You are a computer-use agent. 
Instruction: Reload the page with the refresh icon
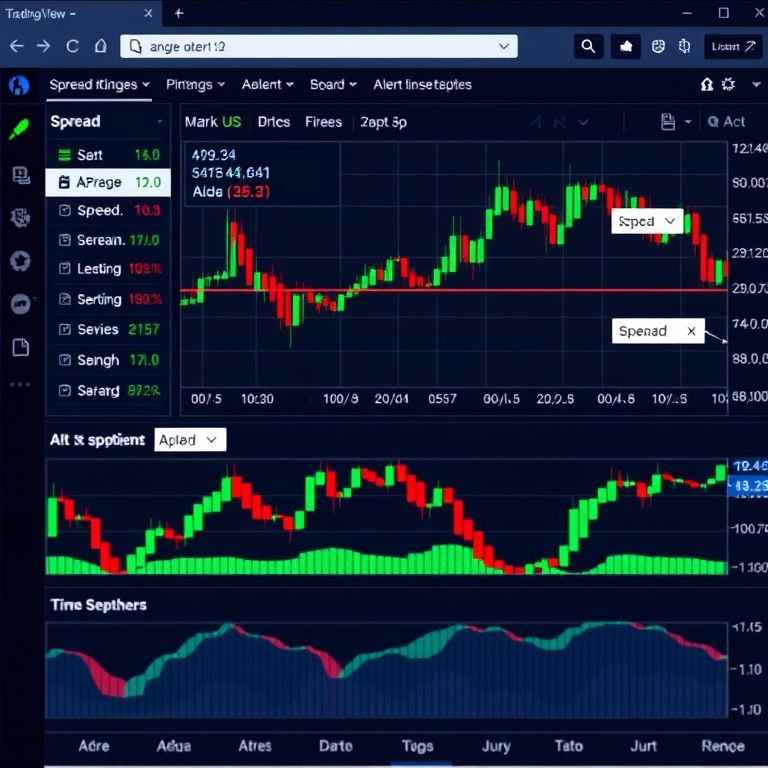[72, 46]
